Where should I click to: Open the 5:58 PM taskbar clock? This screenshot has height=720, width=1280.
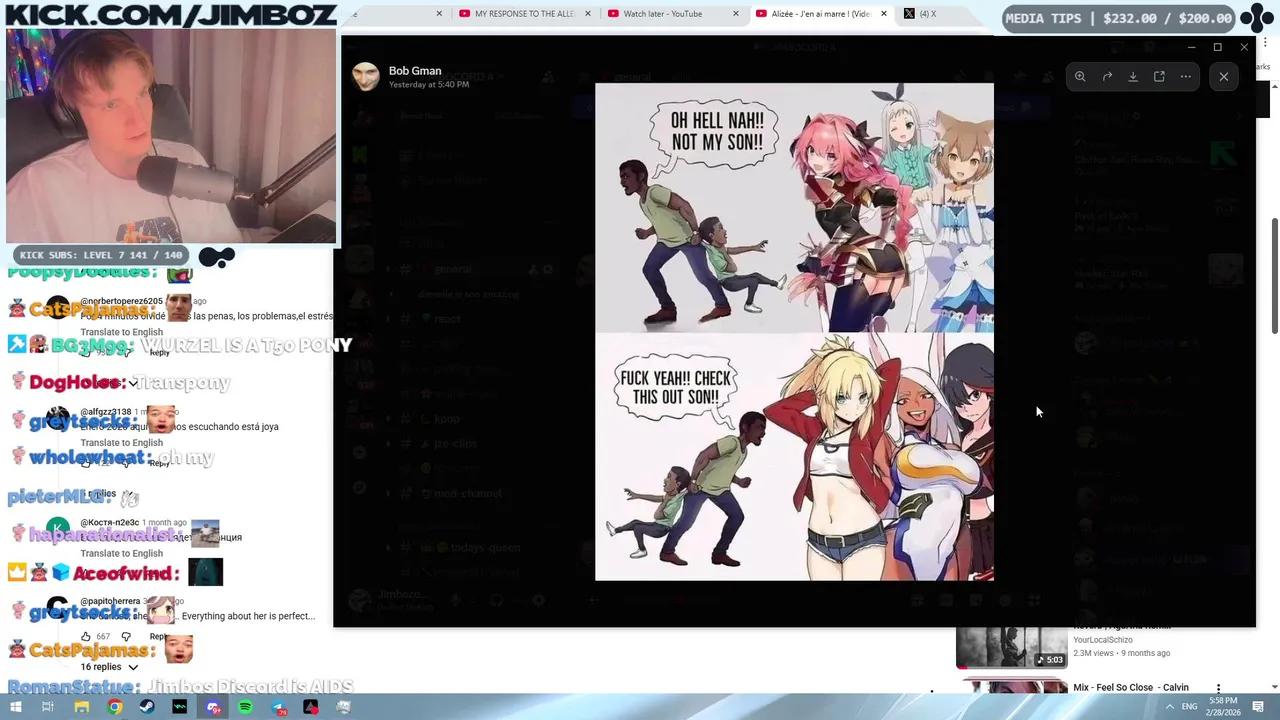click(1223, 706)
